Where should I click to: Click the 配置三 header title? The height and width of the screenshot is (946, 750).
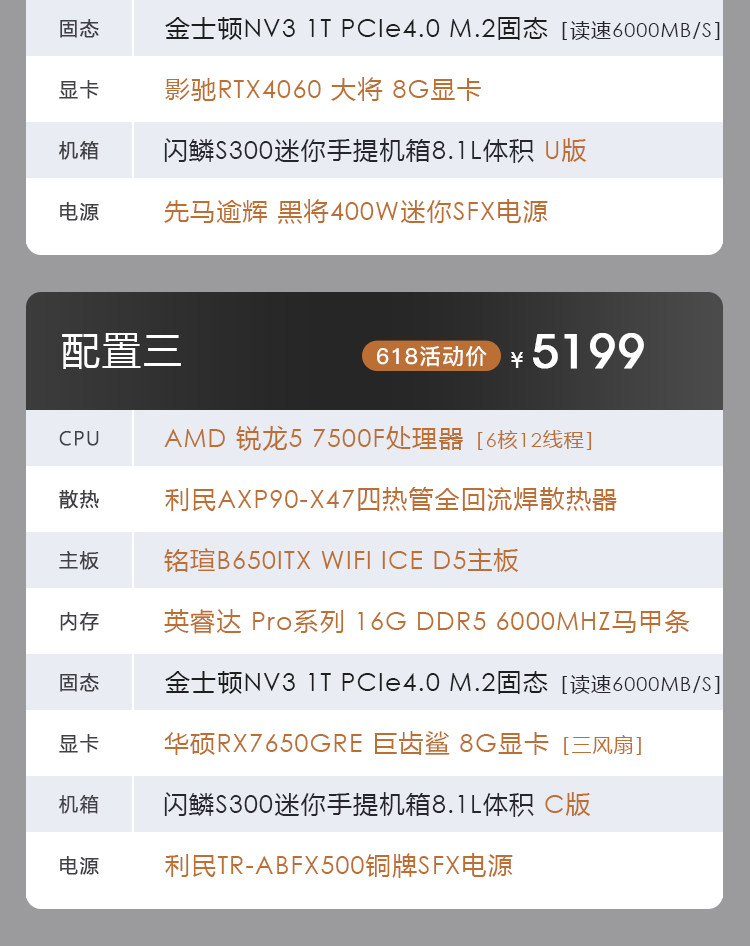[x=121, y=351]
